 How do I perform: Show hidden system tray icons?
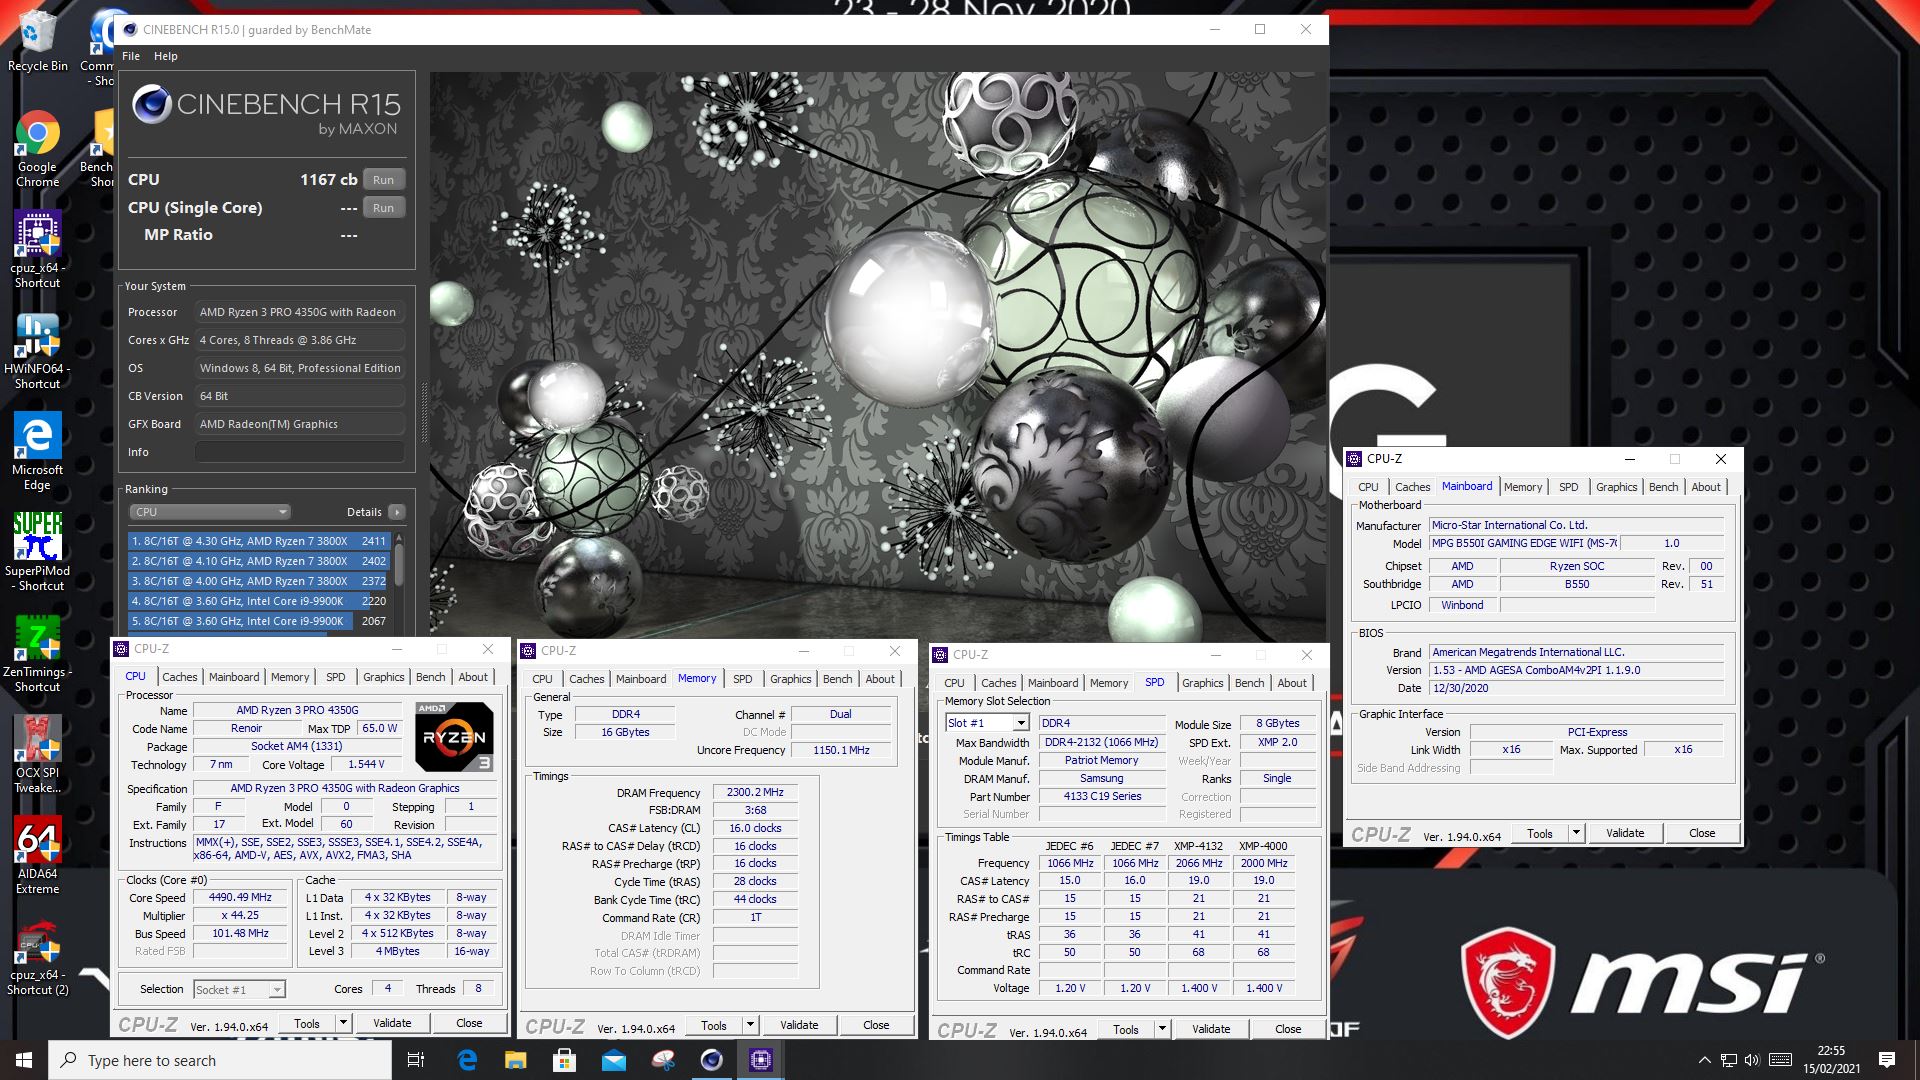click(x=1704, y=1060)
